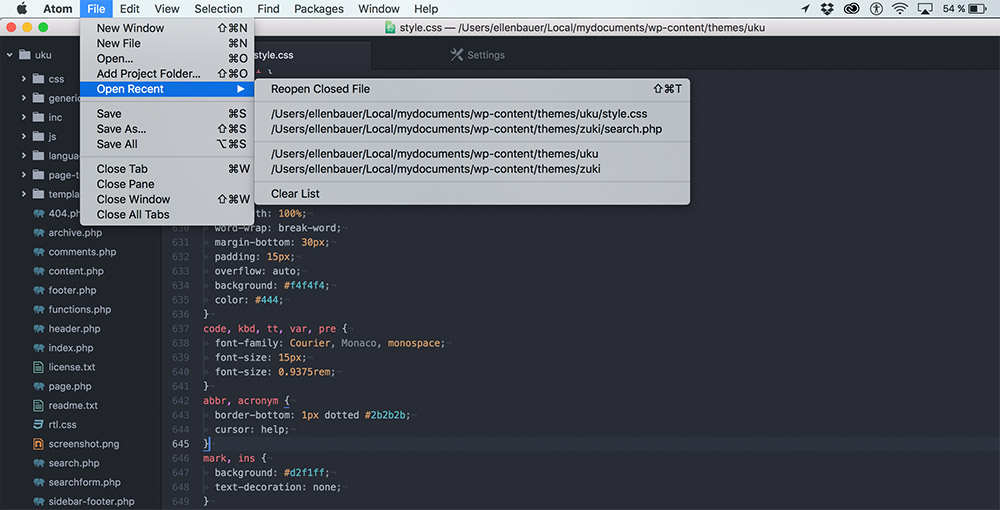The height and width of the screenshot is (510, 1000).
Task: Choose New Window from File menu
Action: 167,28
